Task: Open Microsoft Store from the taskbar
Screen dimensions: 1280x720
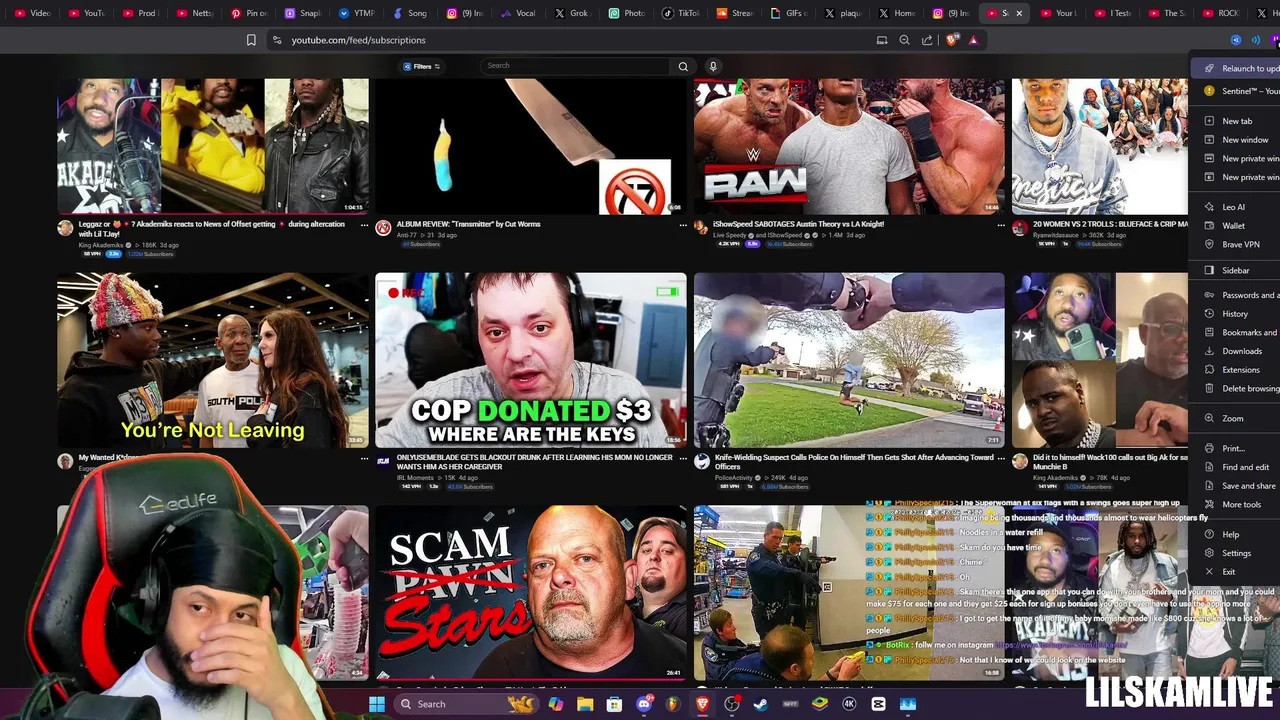Action: coord(614,704)
